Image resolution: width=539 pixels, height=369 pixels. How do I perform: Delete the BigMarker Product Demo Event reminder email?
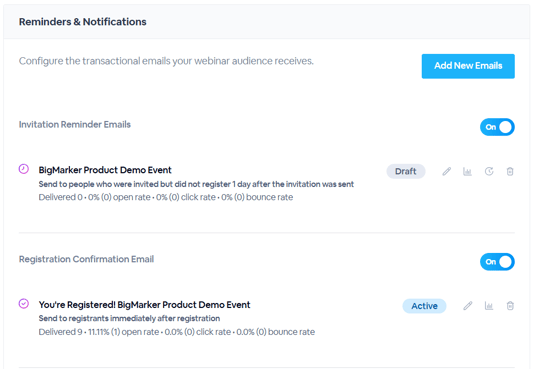click(x=510, y=171)
